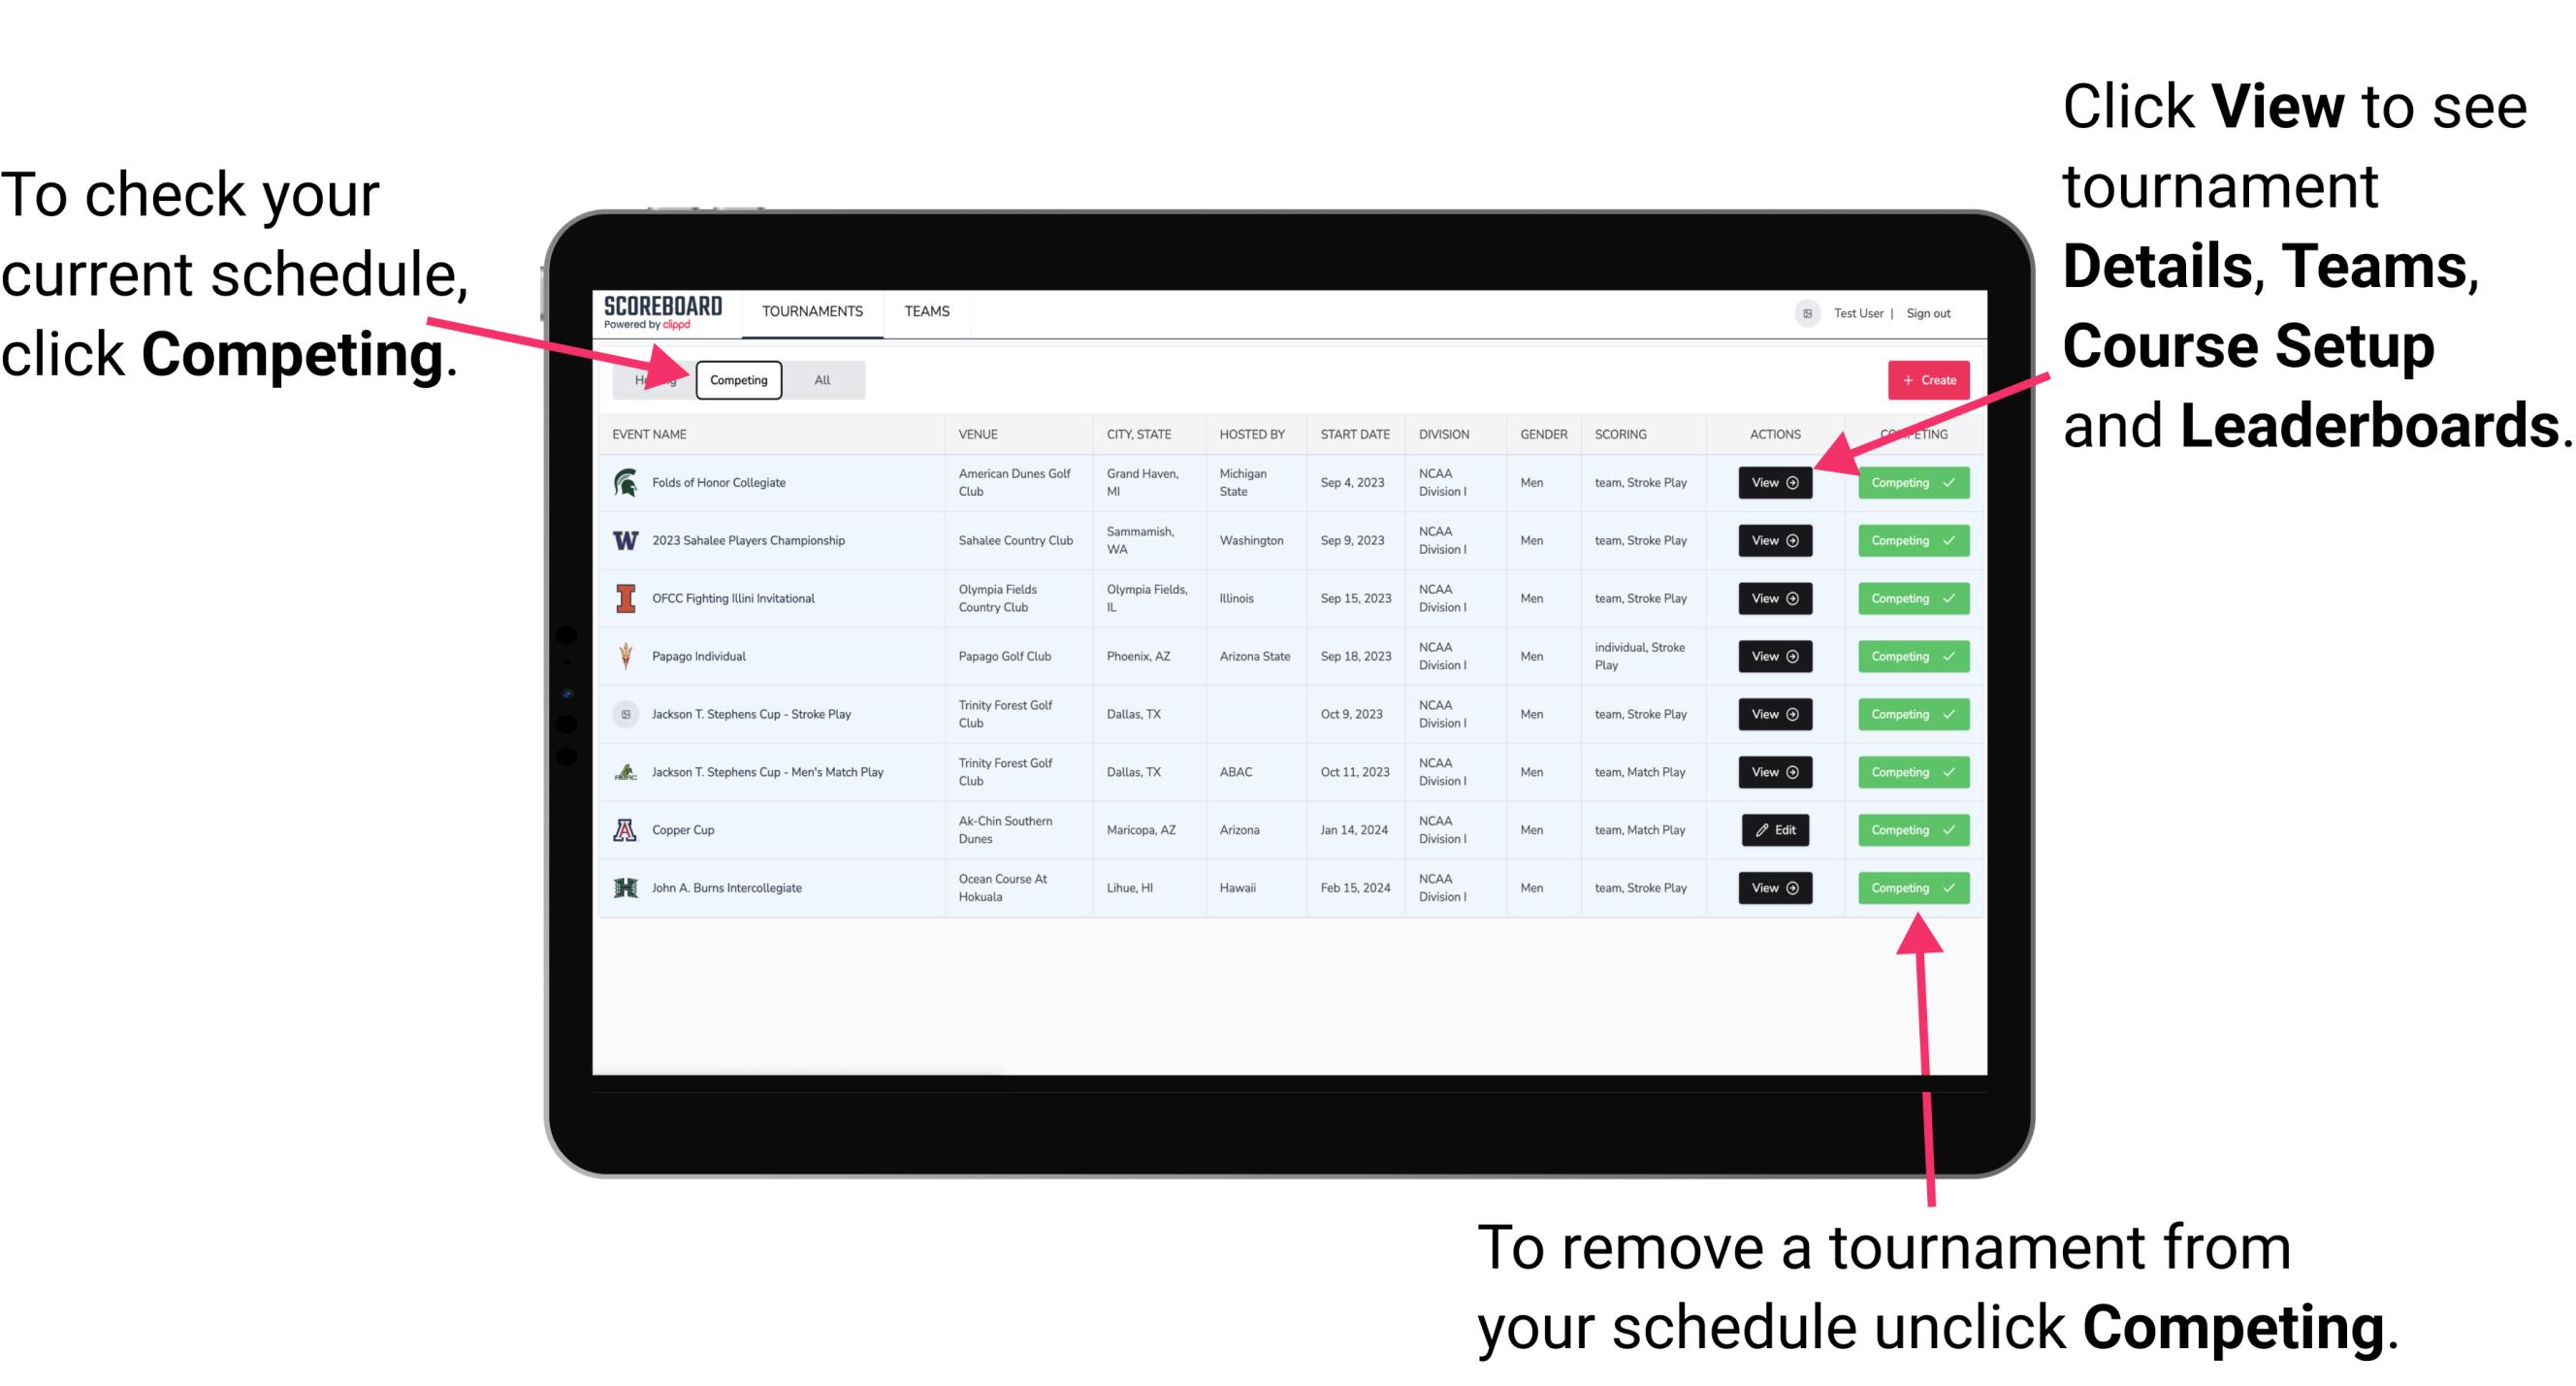Click the Tournaments menu item

tap(812, 312)
